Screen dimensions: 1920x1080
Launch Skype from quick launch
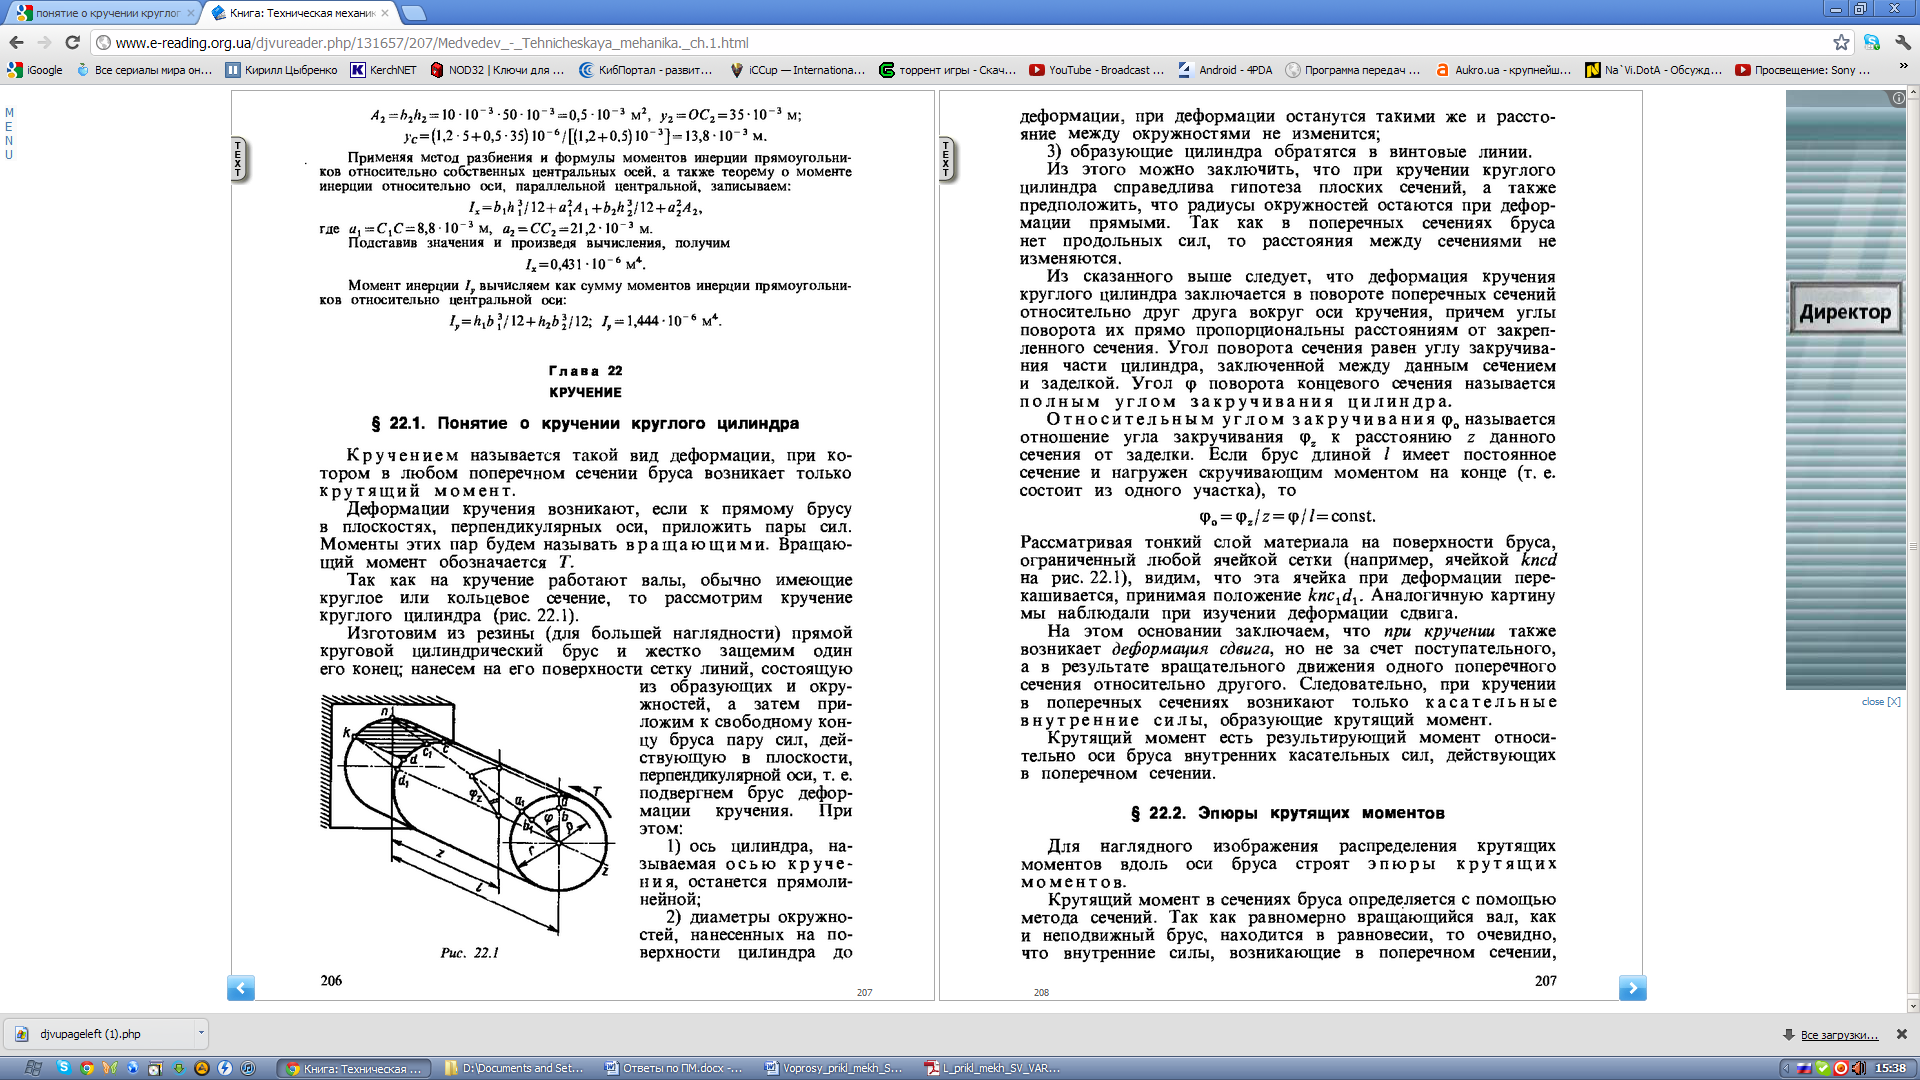point(64,1067)
